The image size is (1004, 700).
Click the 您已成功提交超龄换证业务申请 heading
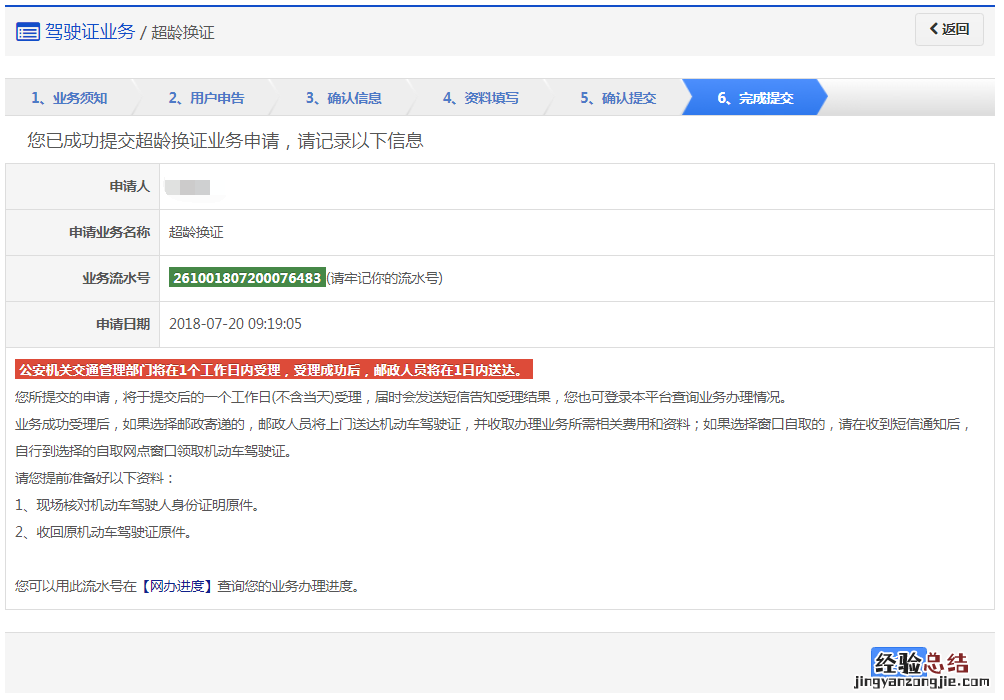(225, 141)
